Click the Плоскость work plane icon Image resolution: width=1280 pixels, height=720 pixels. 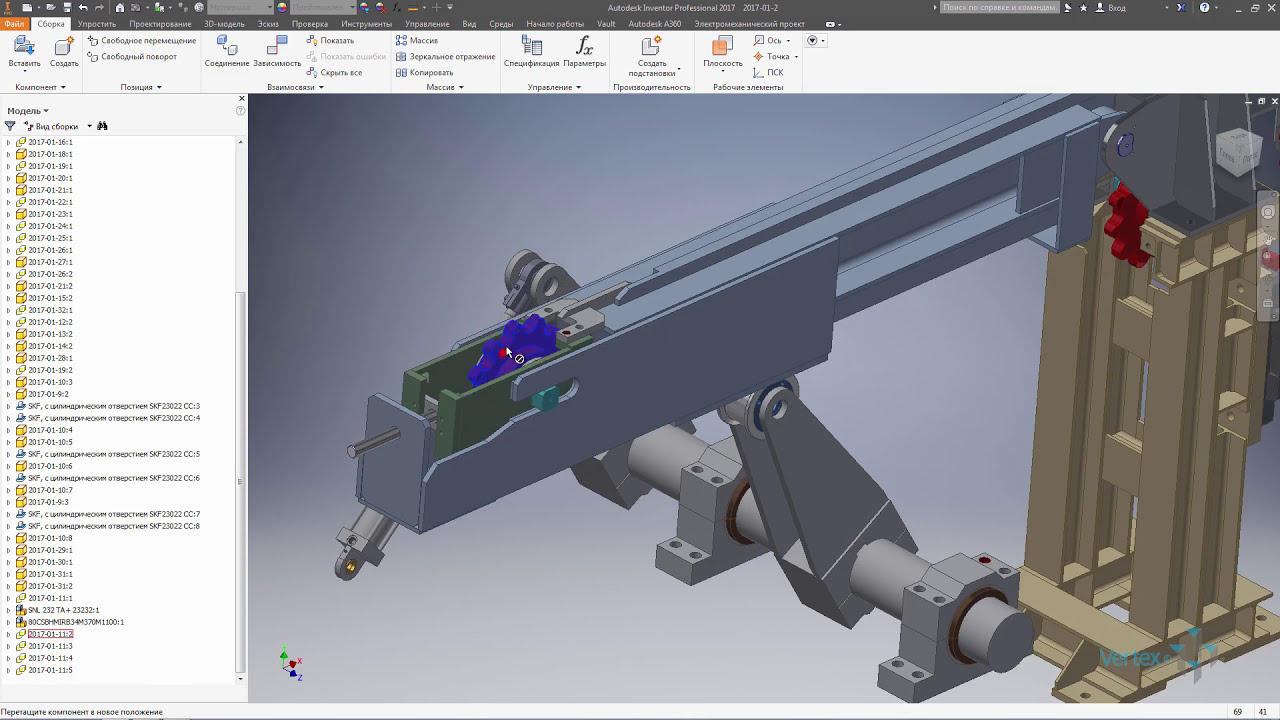[x=722, y=47]
